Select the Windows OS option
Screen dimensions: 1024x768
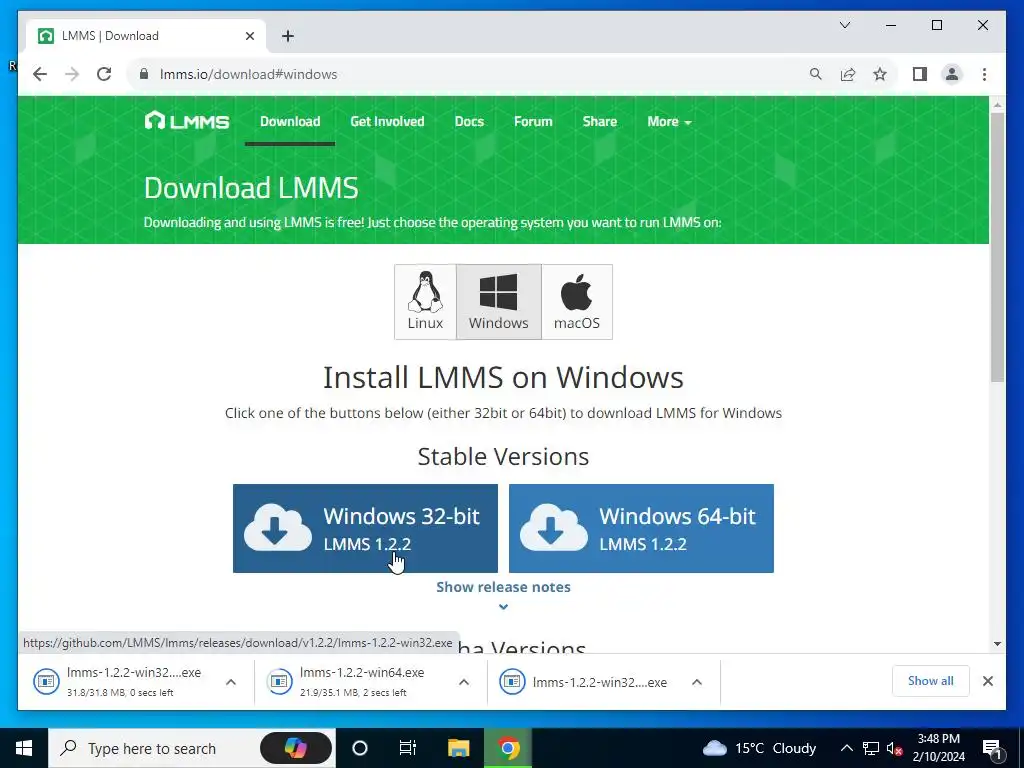click(498, 302)
